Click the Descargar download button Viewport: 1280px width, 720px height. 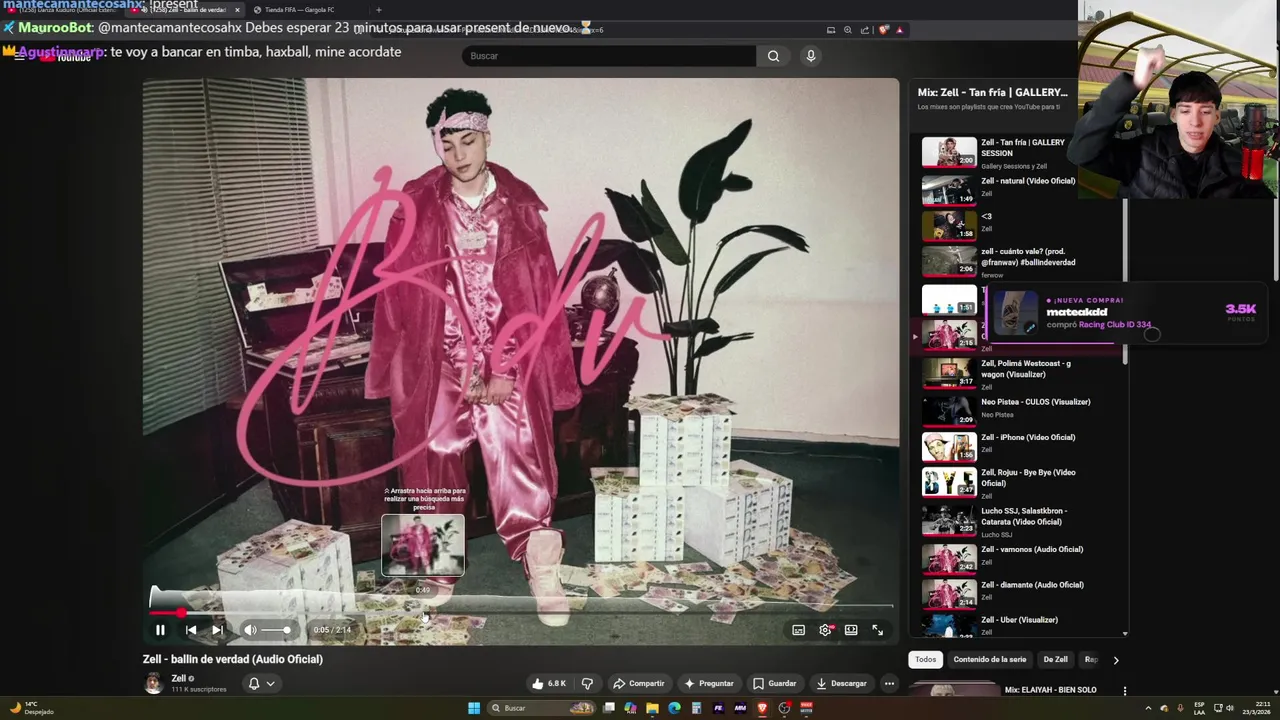point(841,683)
